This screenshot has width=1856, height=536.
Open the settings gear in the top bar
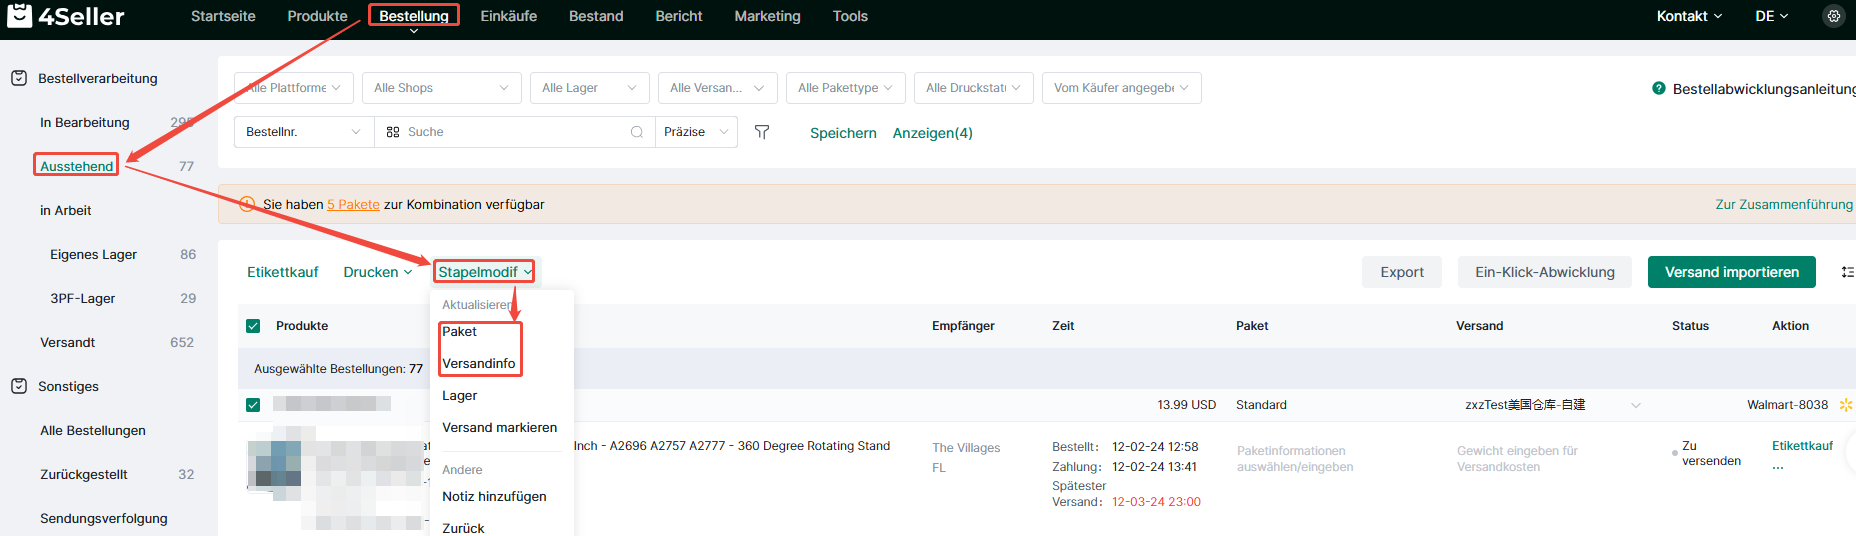coord(1833,16)
